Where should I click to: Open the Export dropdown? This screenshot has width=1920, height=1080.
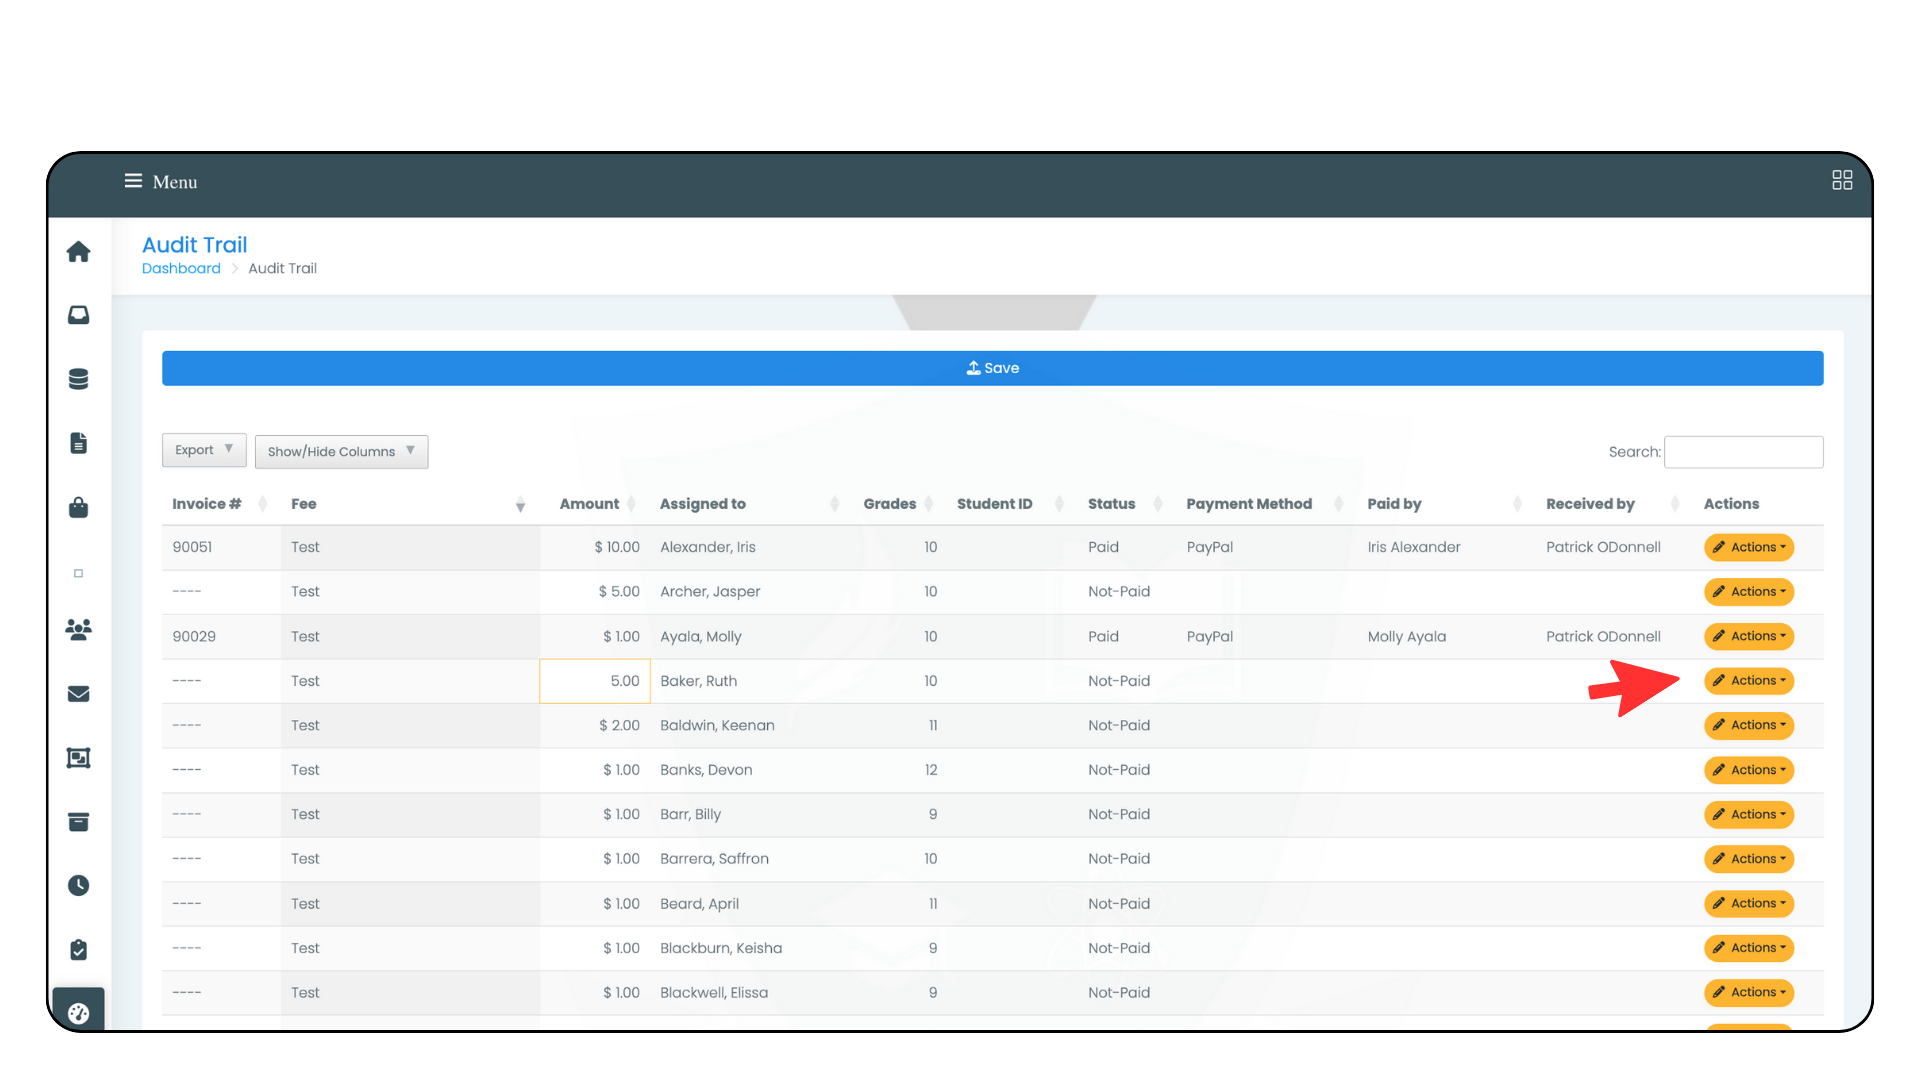coord(204,450)
